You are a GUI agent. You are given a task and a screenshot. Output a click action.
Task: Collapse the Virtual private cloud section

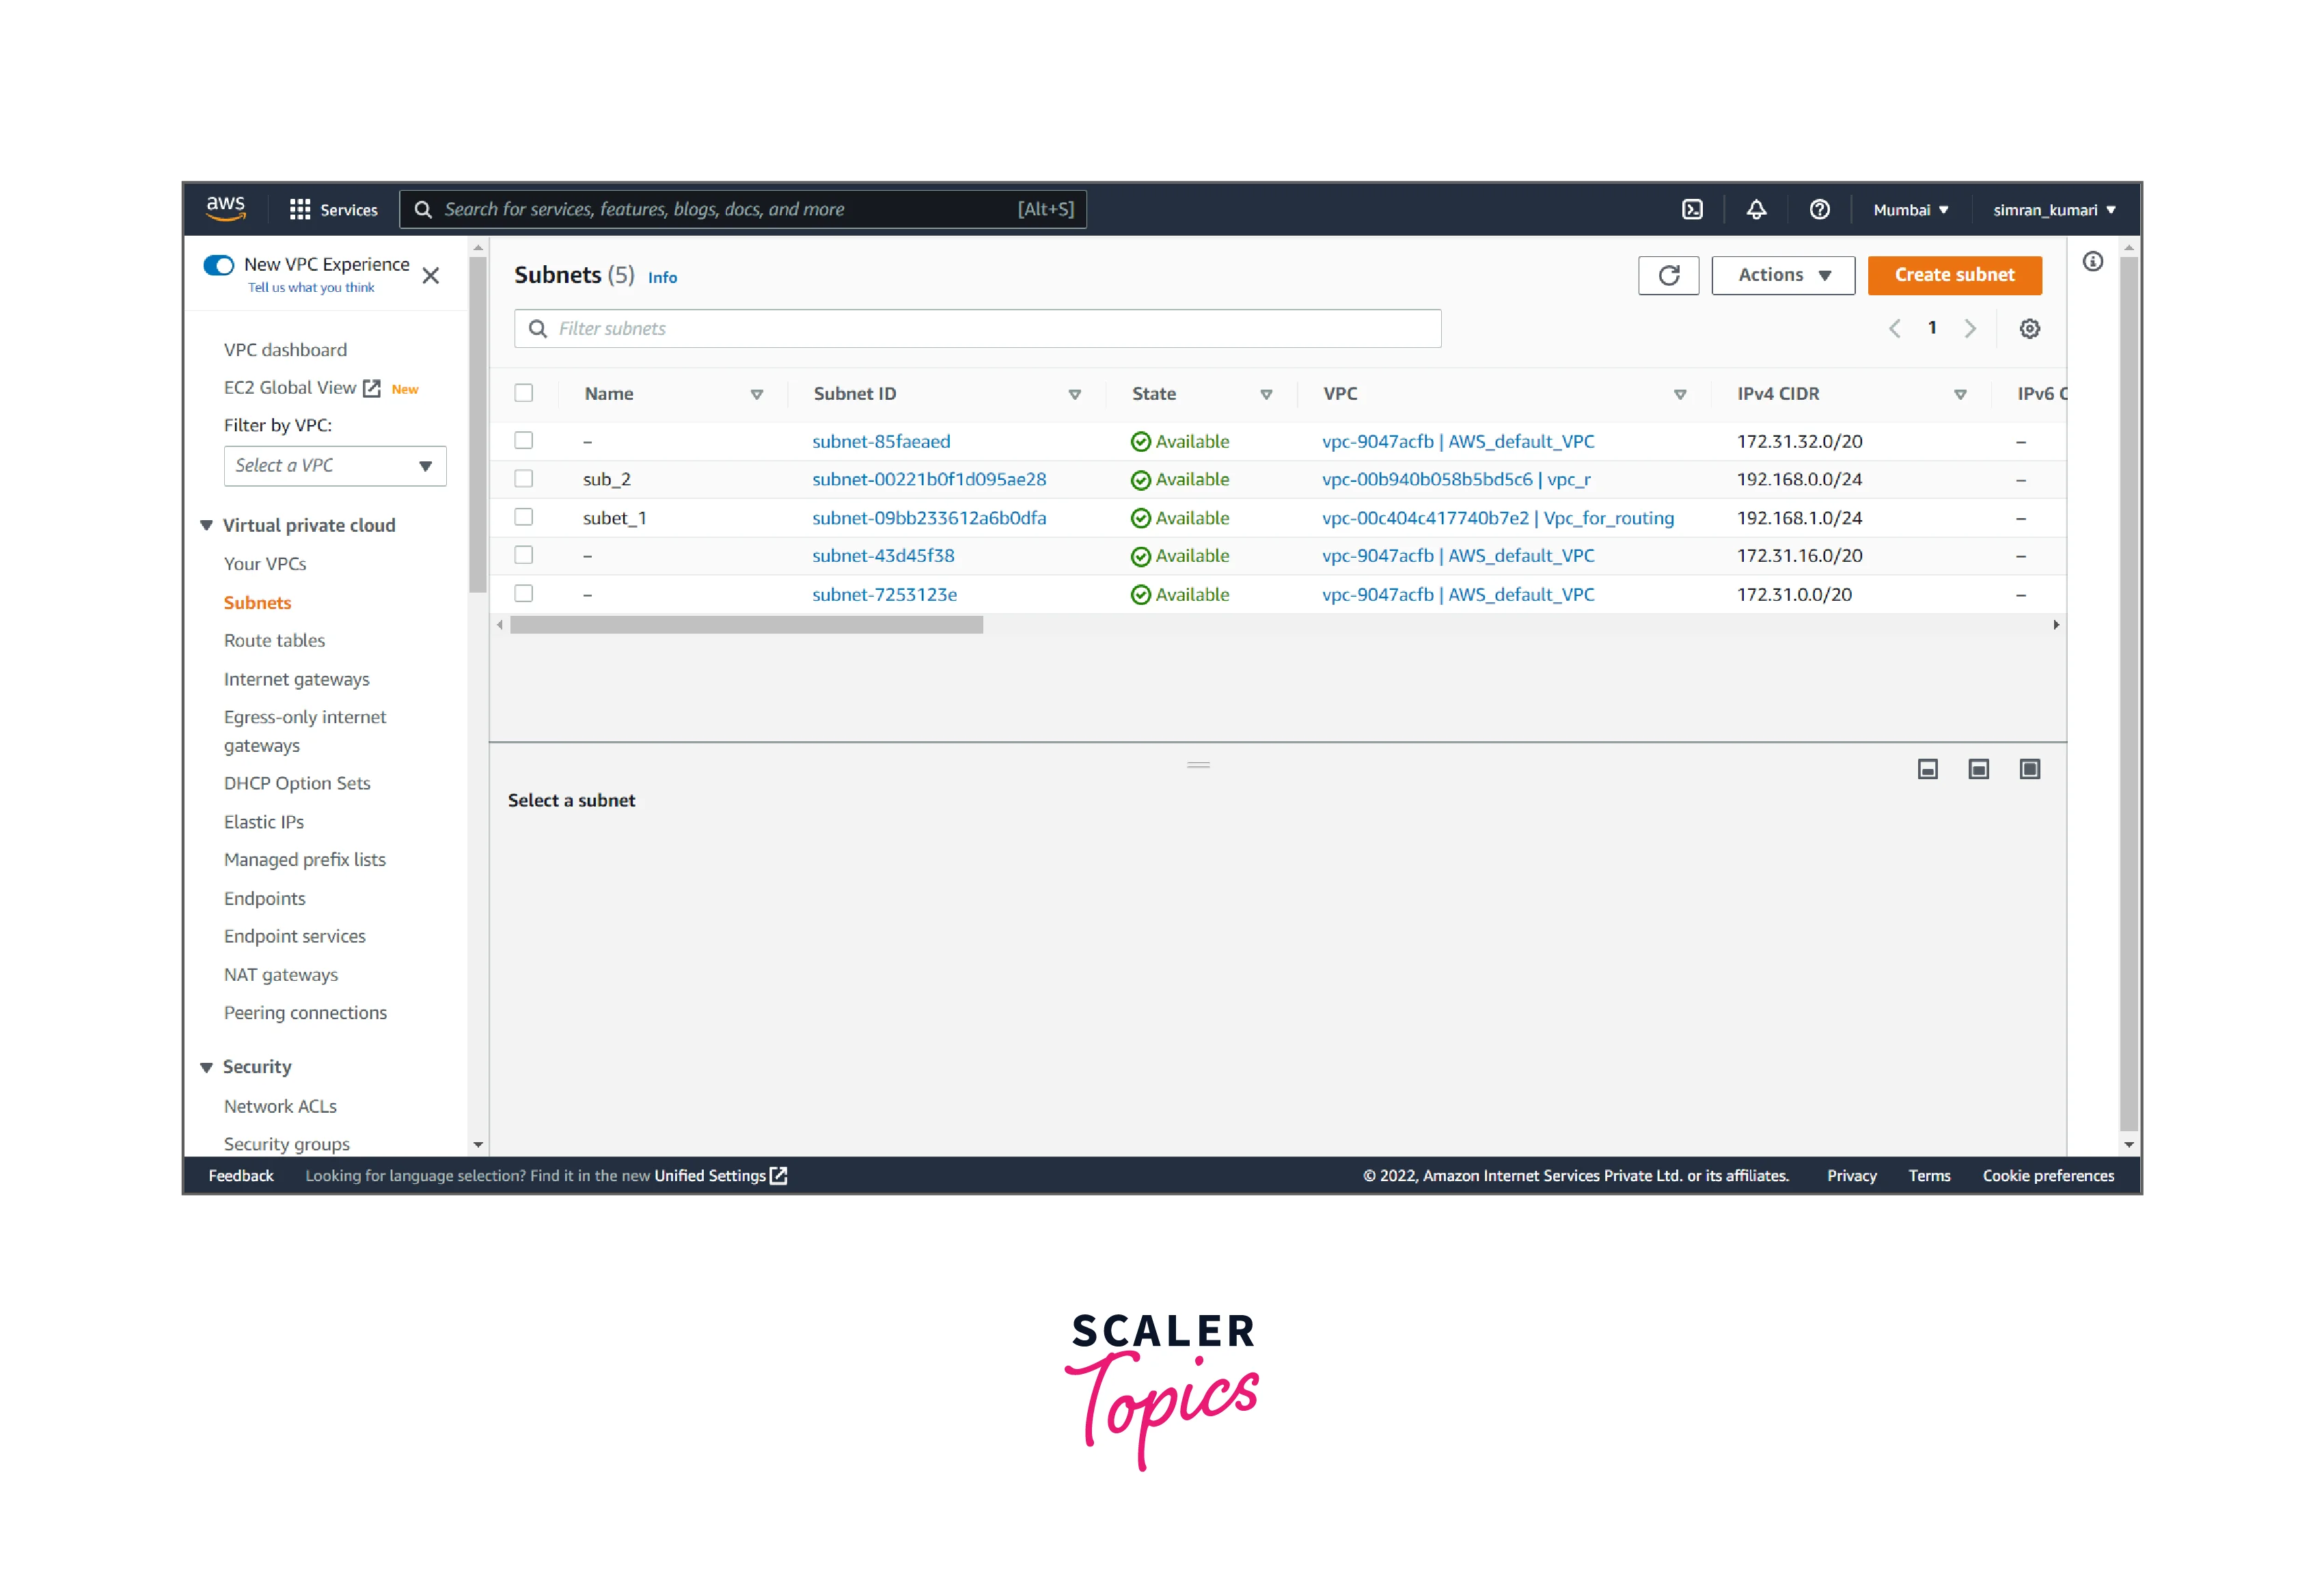[x=207, y=526]
